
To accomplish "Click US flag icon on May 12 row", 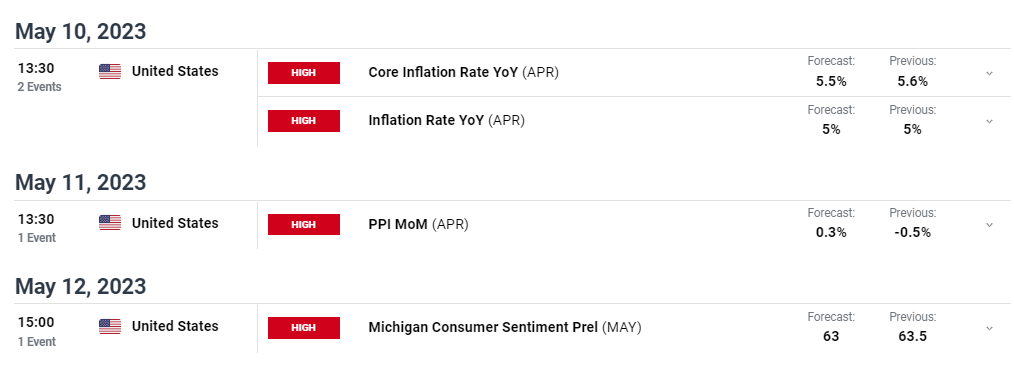I will pos(110,327).
